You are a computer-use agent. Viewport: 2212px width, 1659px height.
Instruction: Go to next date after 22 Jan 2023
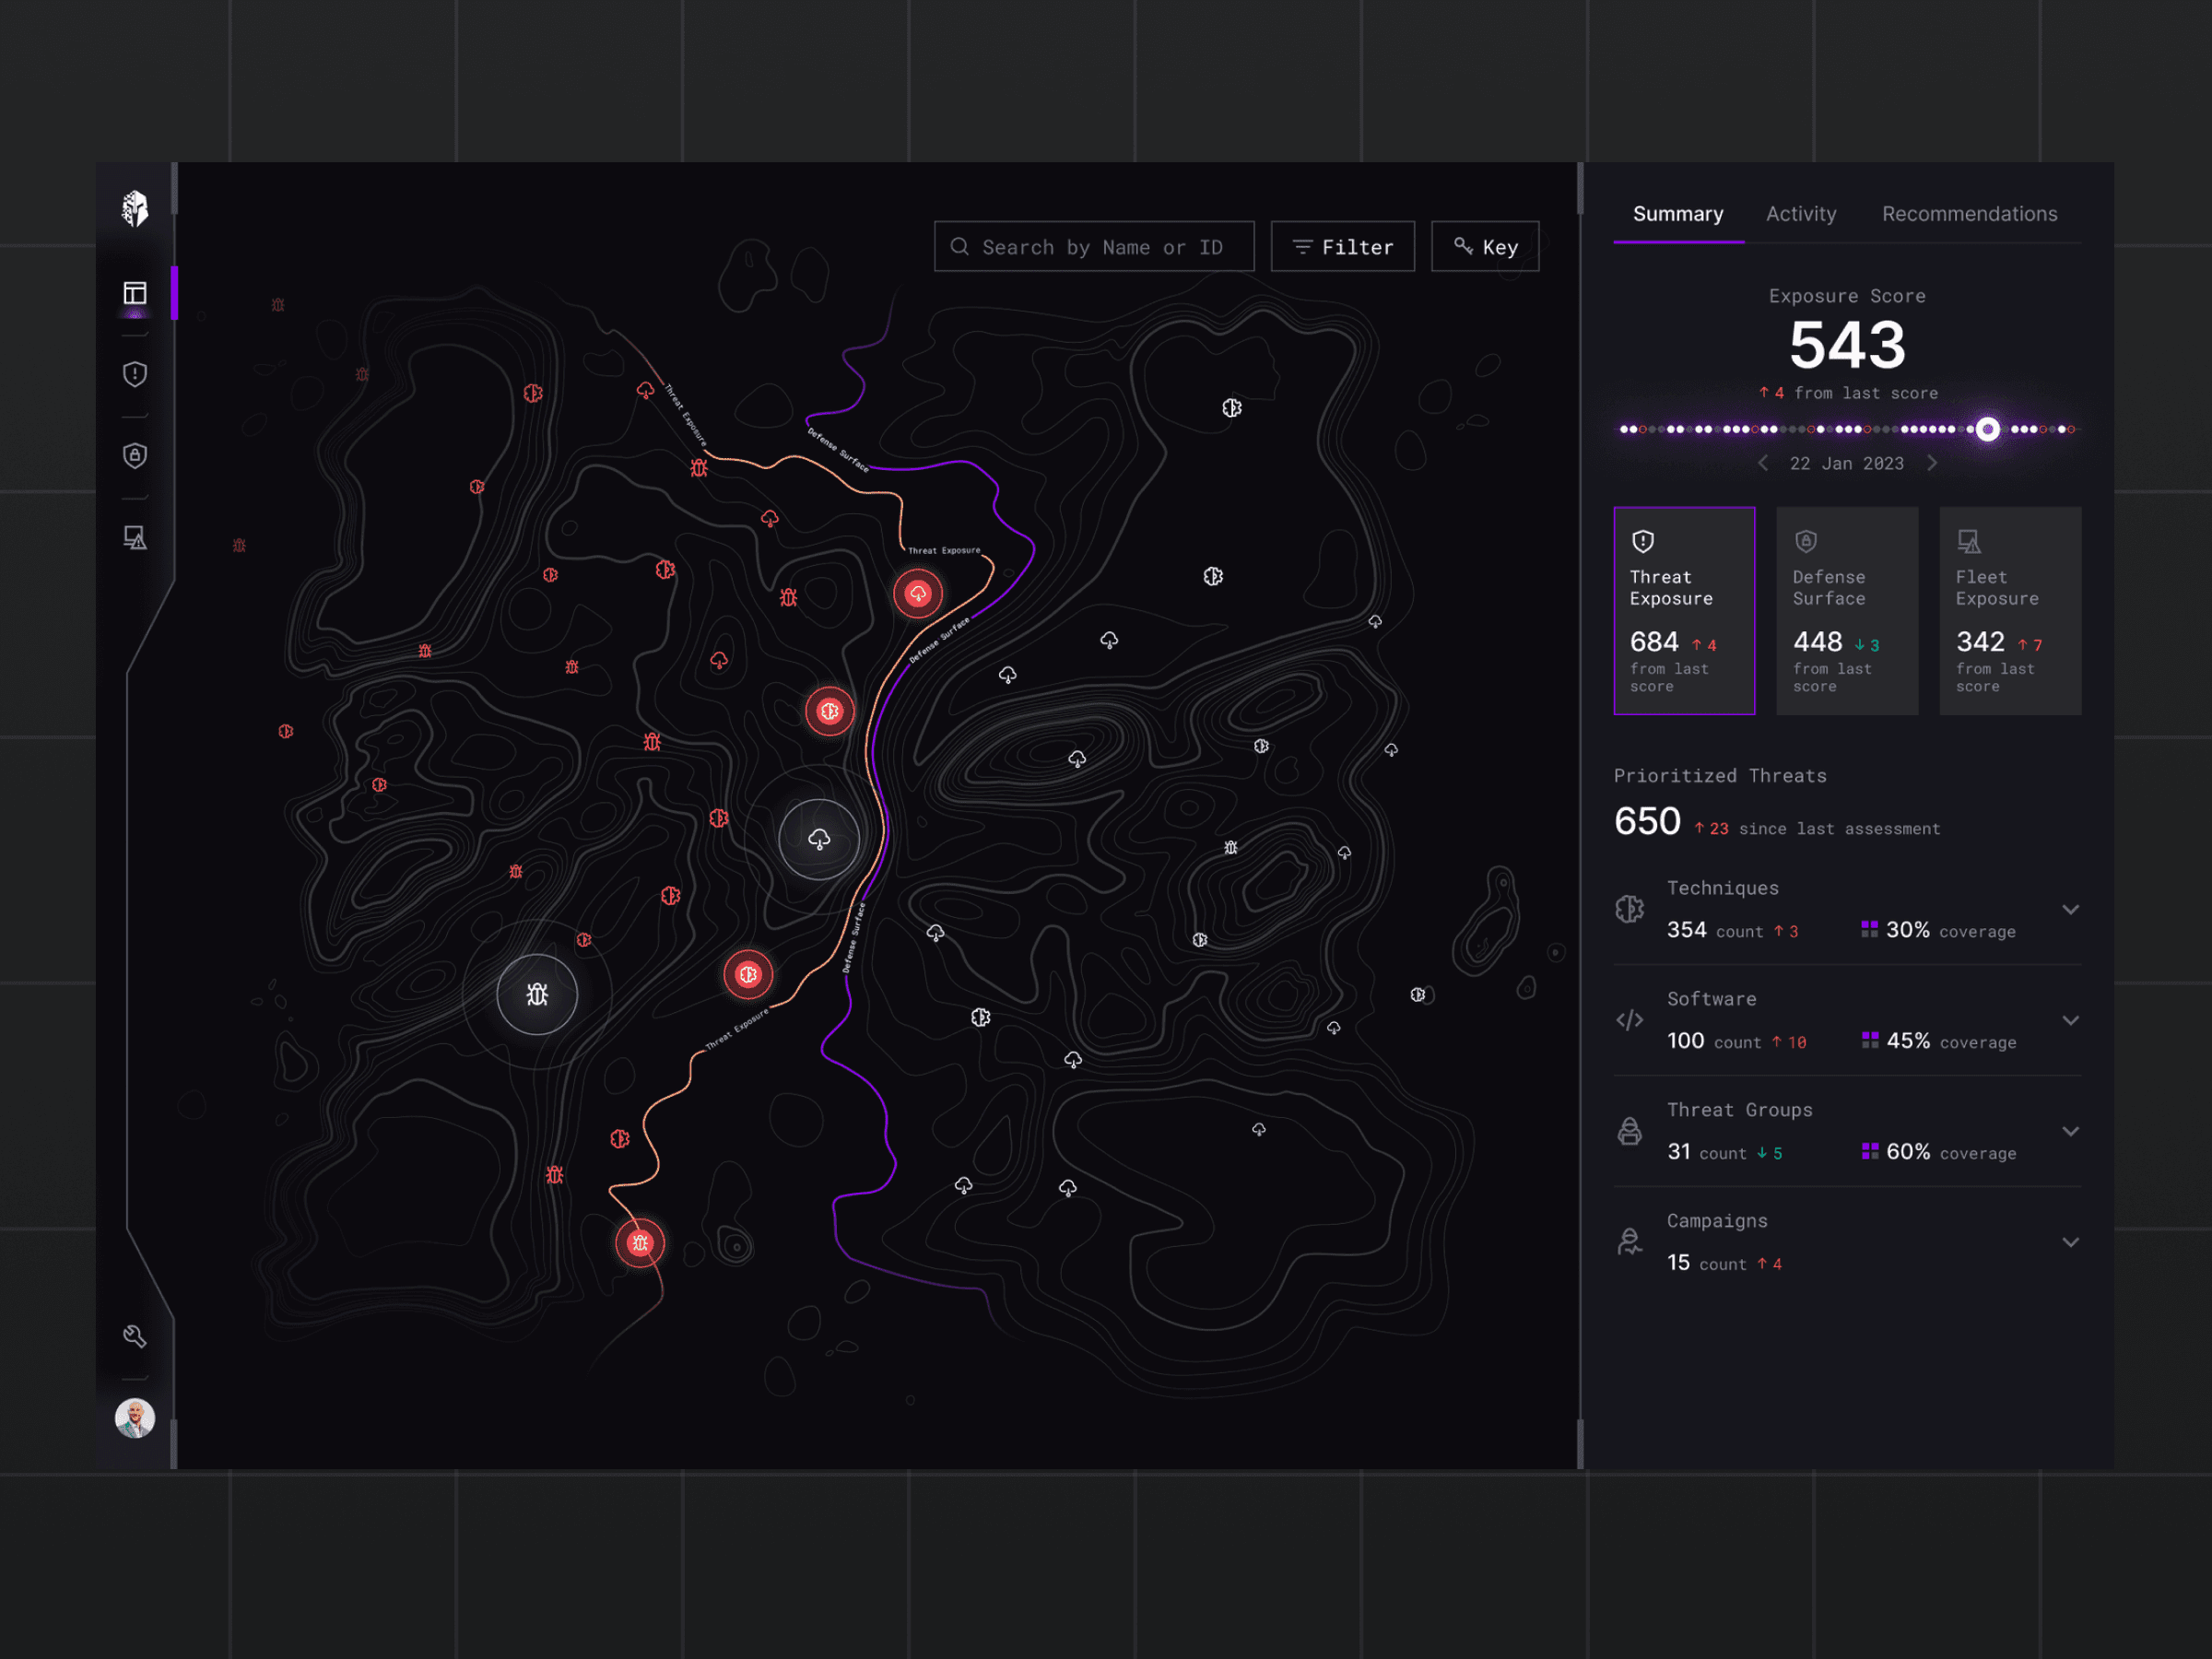point(1932,463)
